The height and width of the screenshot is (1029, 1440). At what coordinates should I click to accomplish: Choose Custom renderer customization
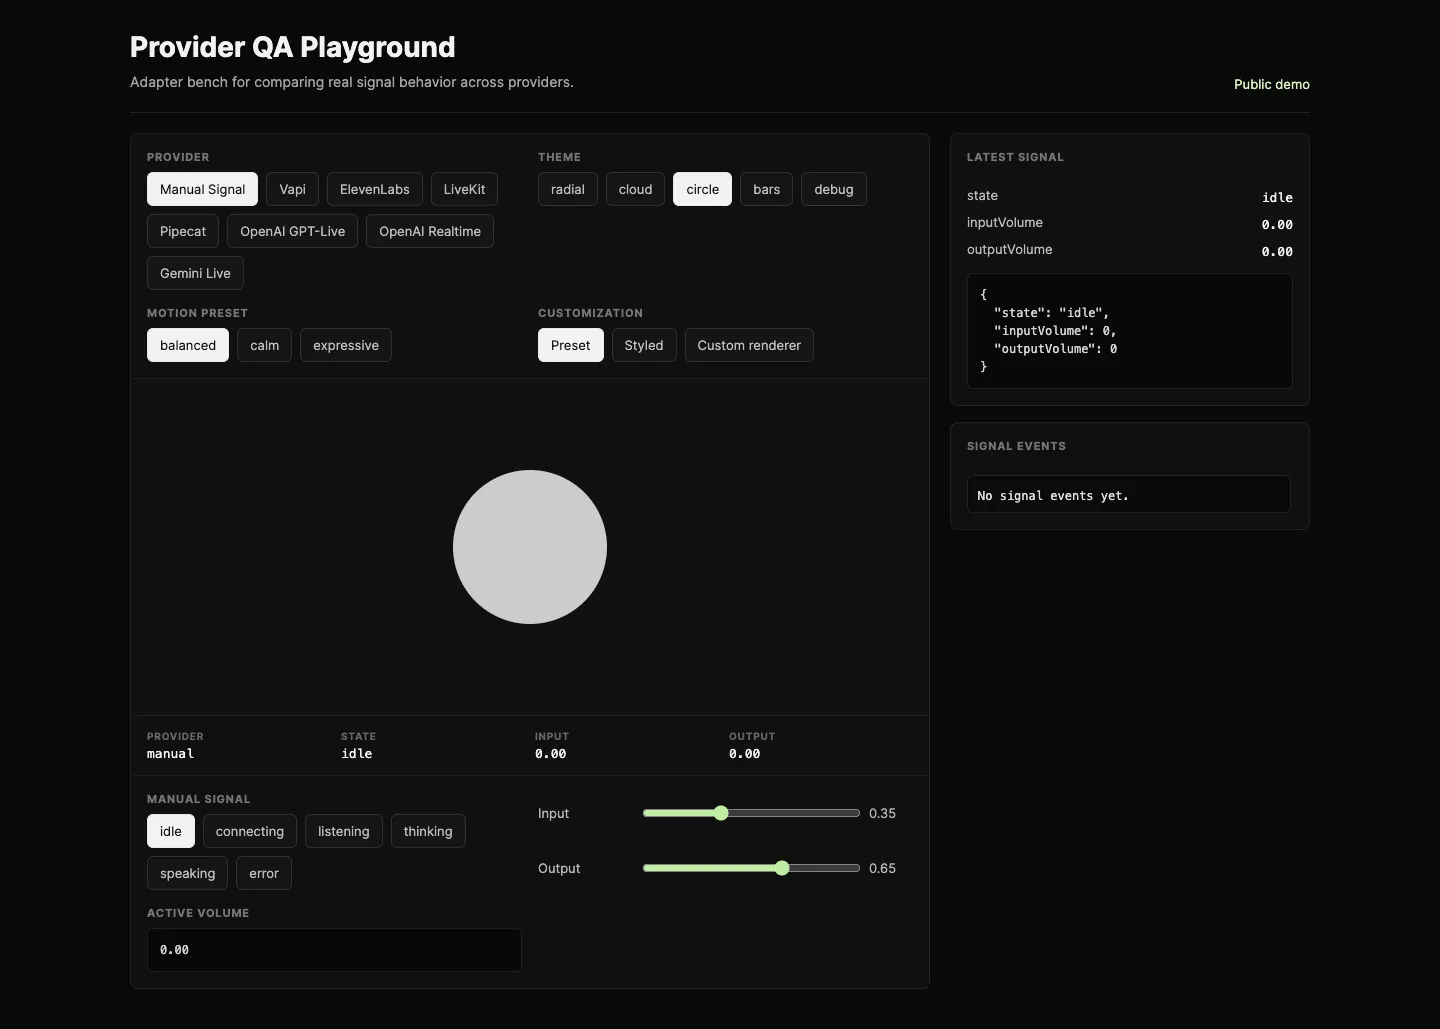coord(749,345)
